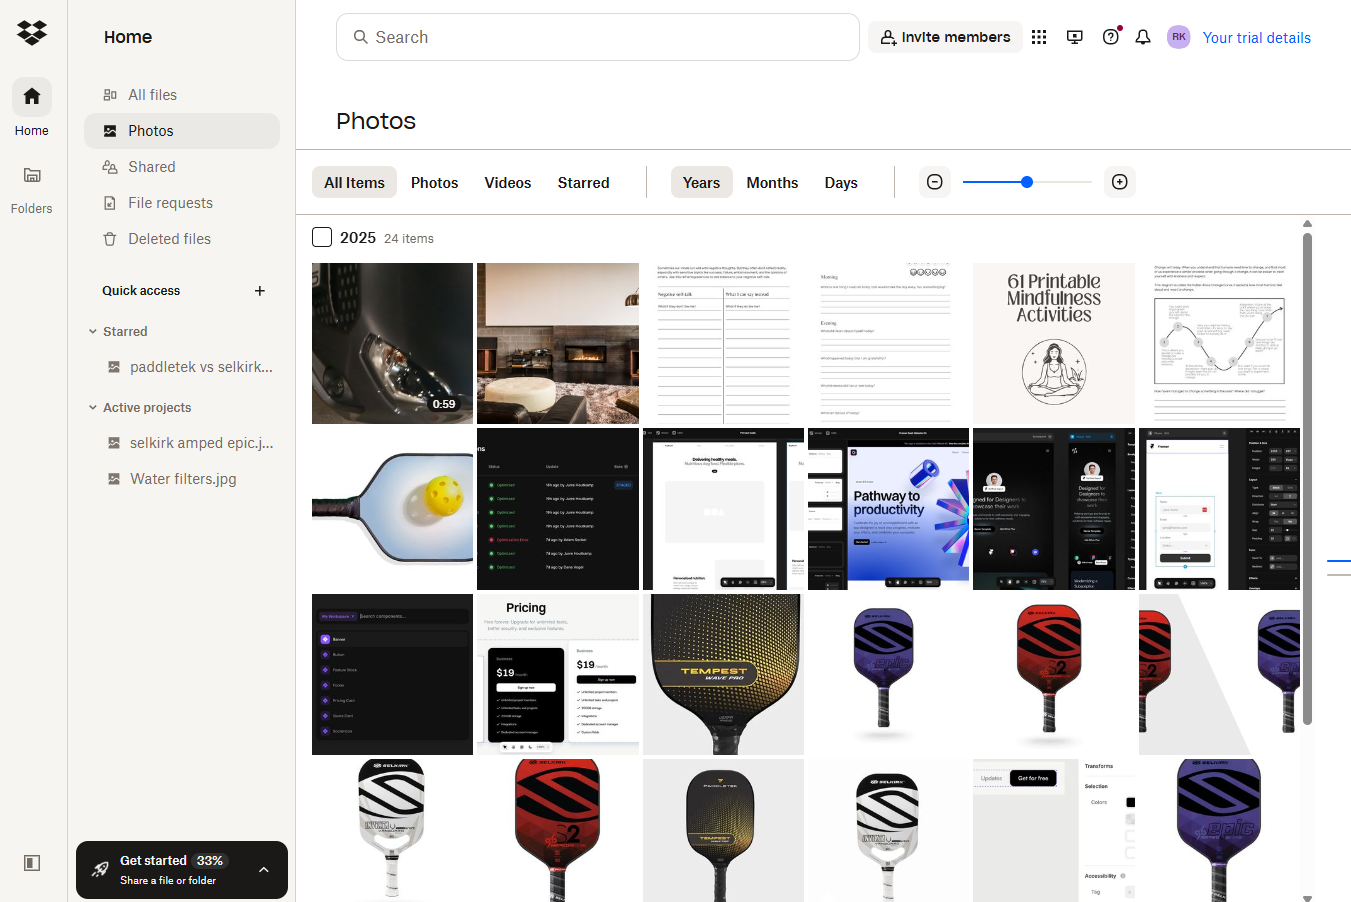Click the Quick access heading
This screenshot has height=902, width=1351.
click(x=141, y=291)
